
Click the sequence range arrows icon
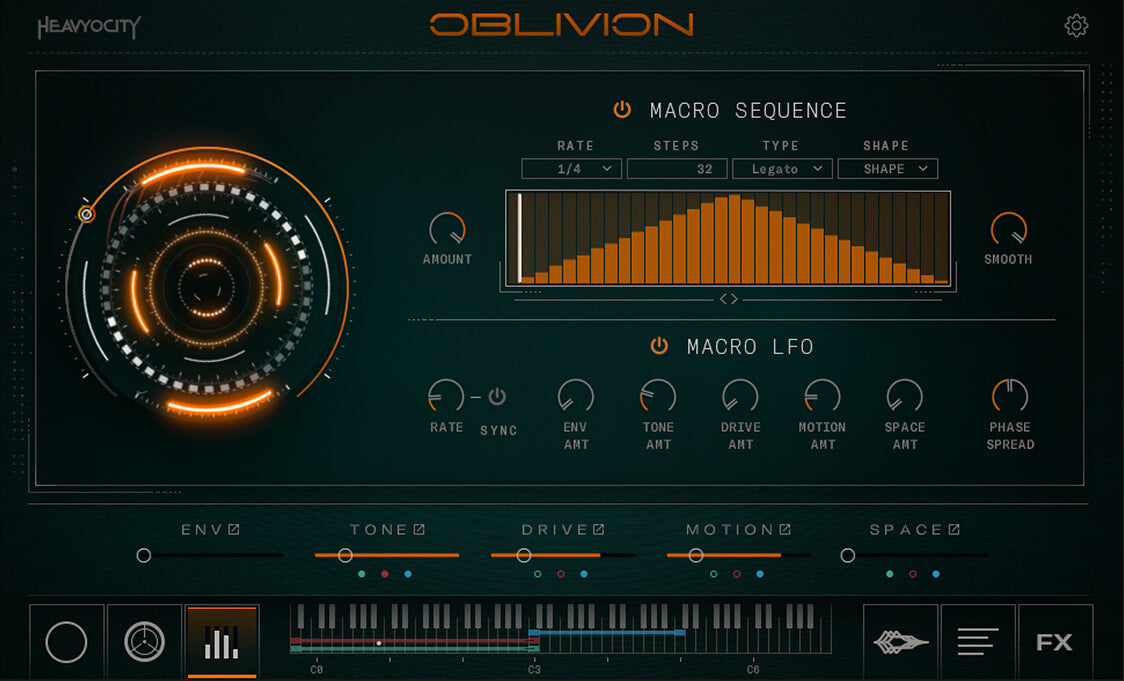[x=728, y=299]
